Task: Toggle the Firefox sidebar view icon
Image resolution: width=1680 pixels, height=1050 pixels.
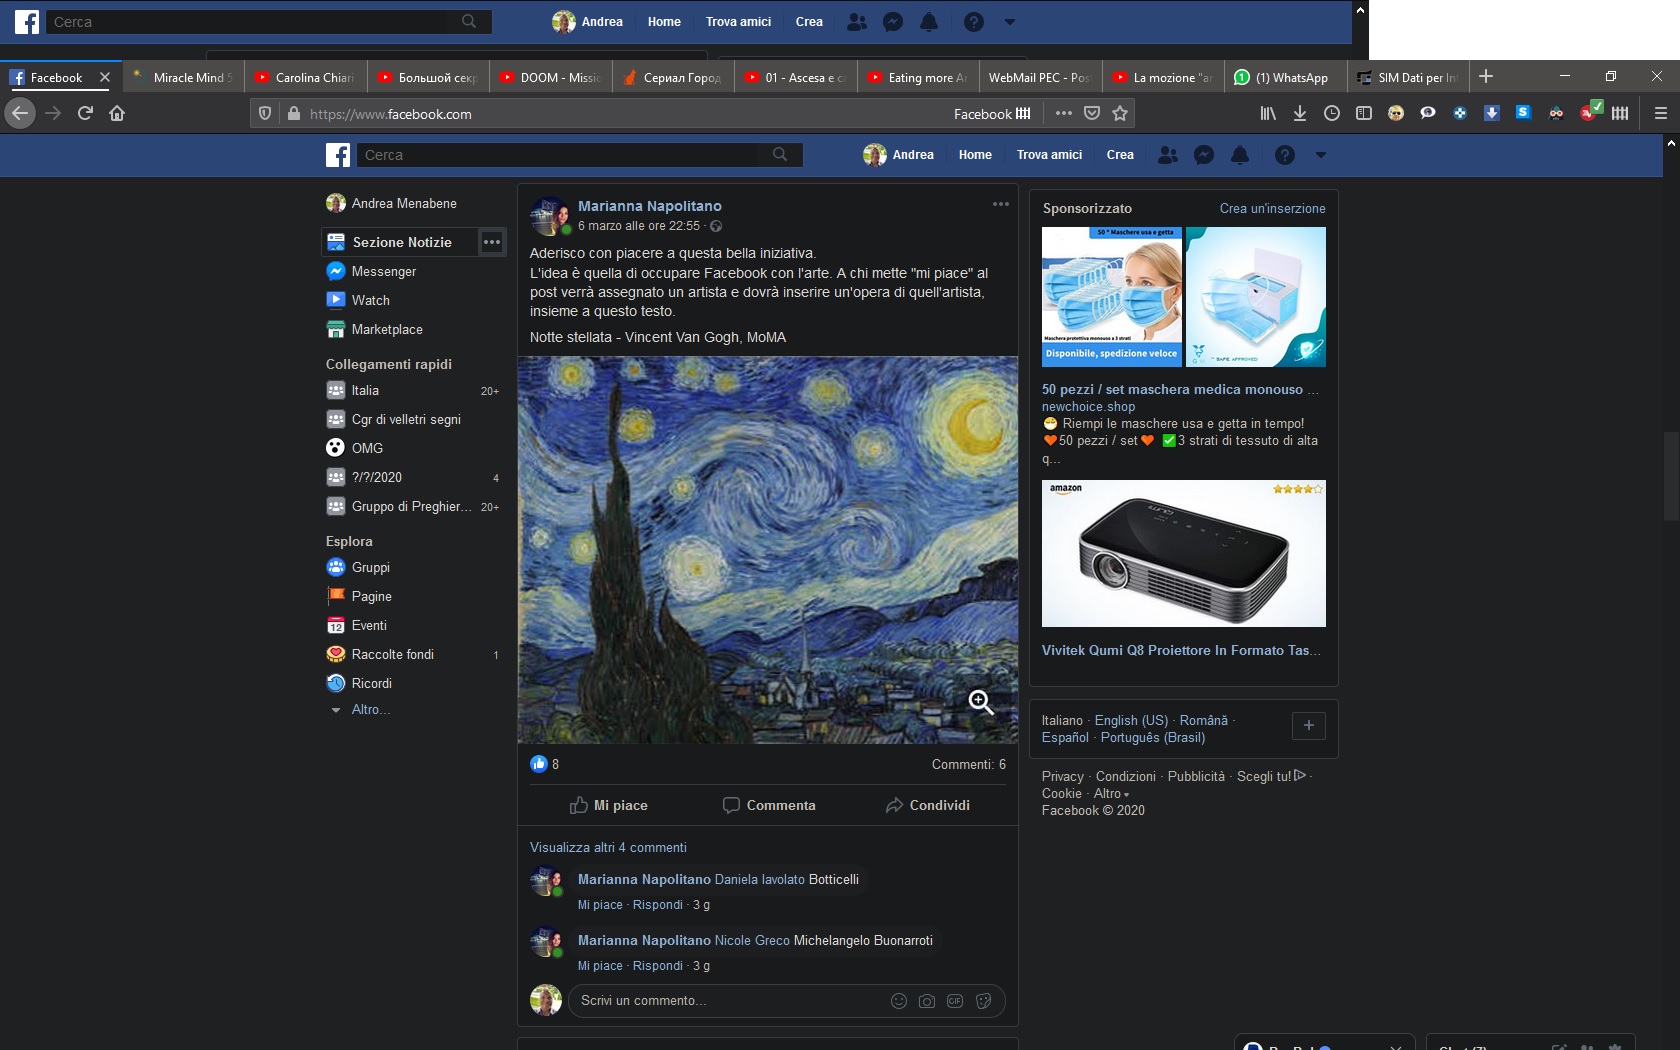Action: [x=1364, y=113]
